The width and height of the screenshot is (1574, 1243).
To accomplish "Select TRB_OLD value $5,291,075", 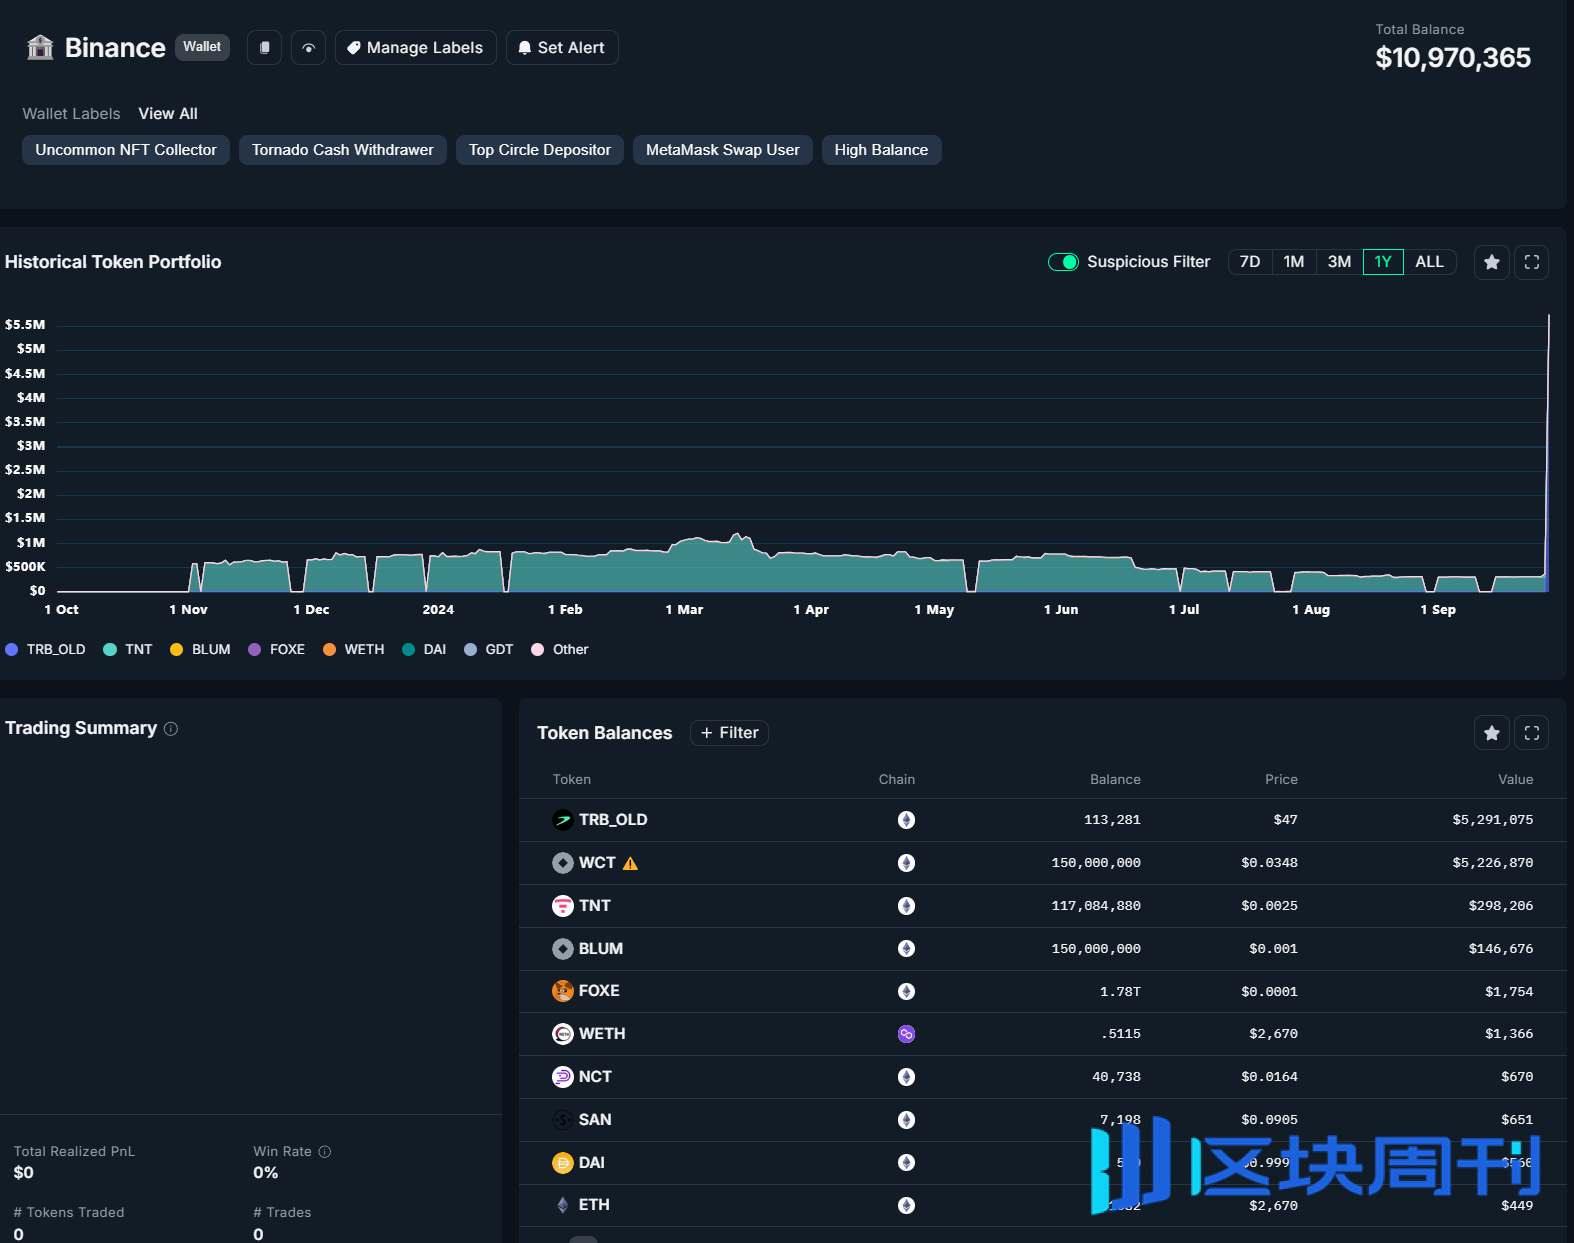I will click(x=1492, y=820).
